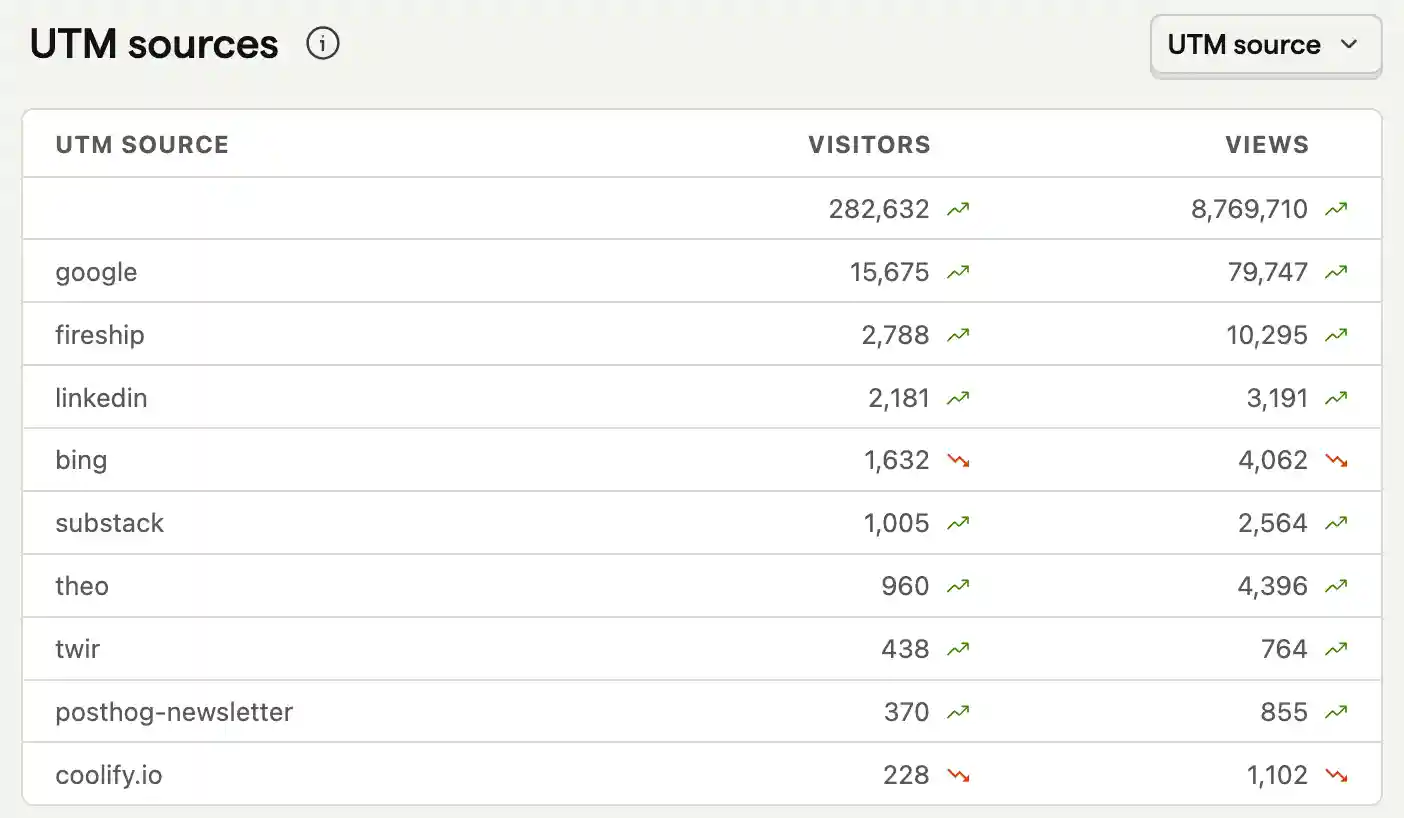
Task: Open the posthog-newsletter source row
Action: pos(174,712)
